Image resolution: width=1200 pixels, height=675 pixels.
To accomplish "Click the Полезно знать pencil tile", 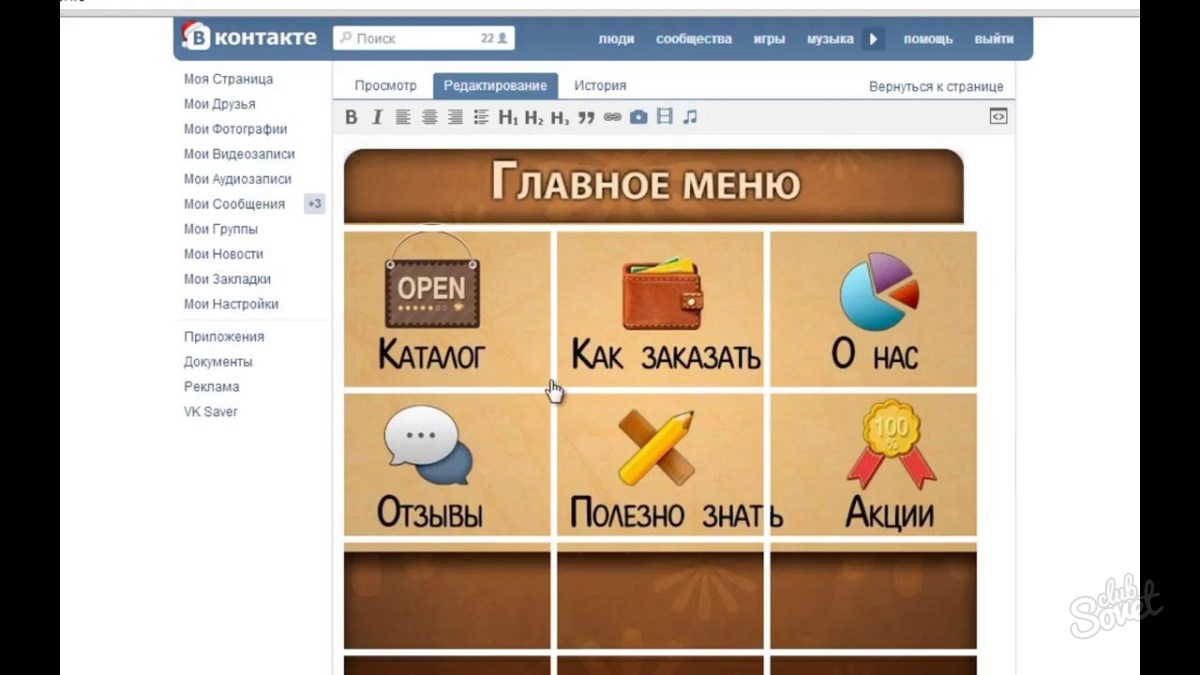I will point(660,465).
